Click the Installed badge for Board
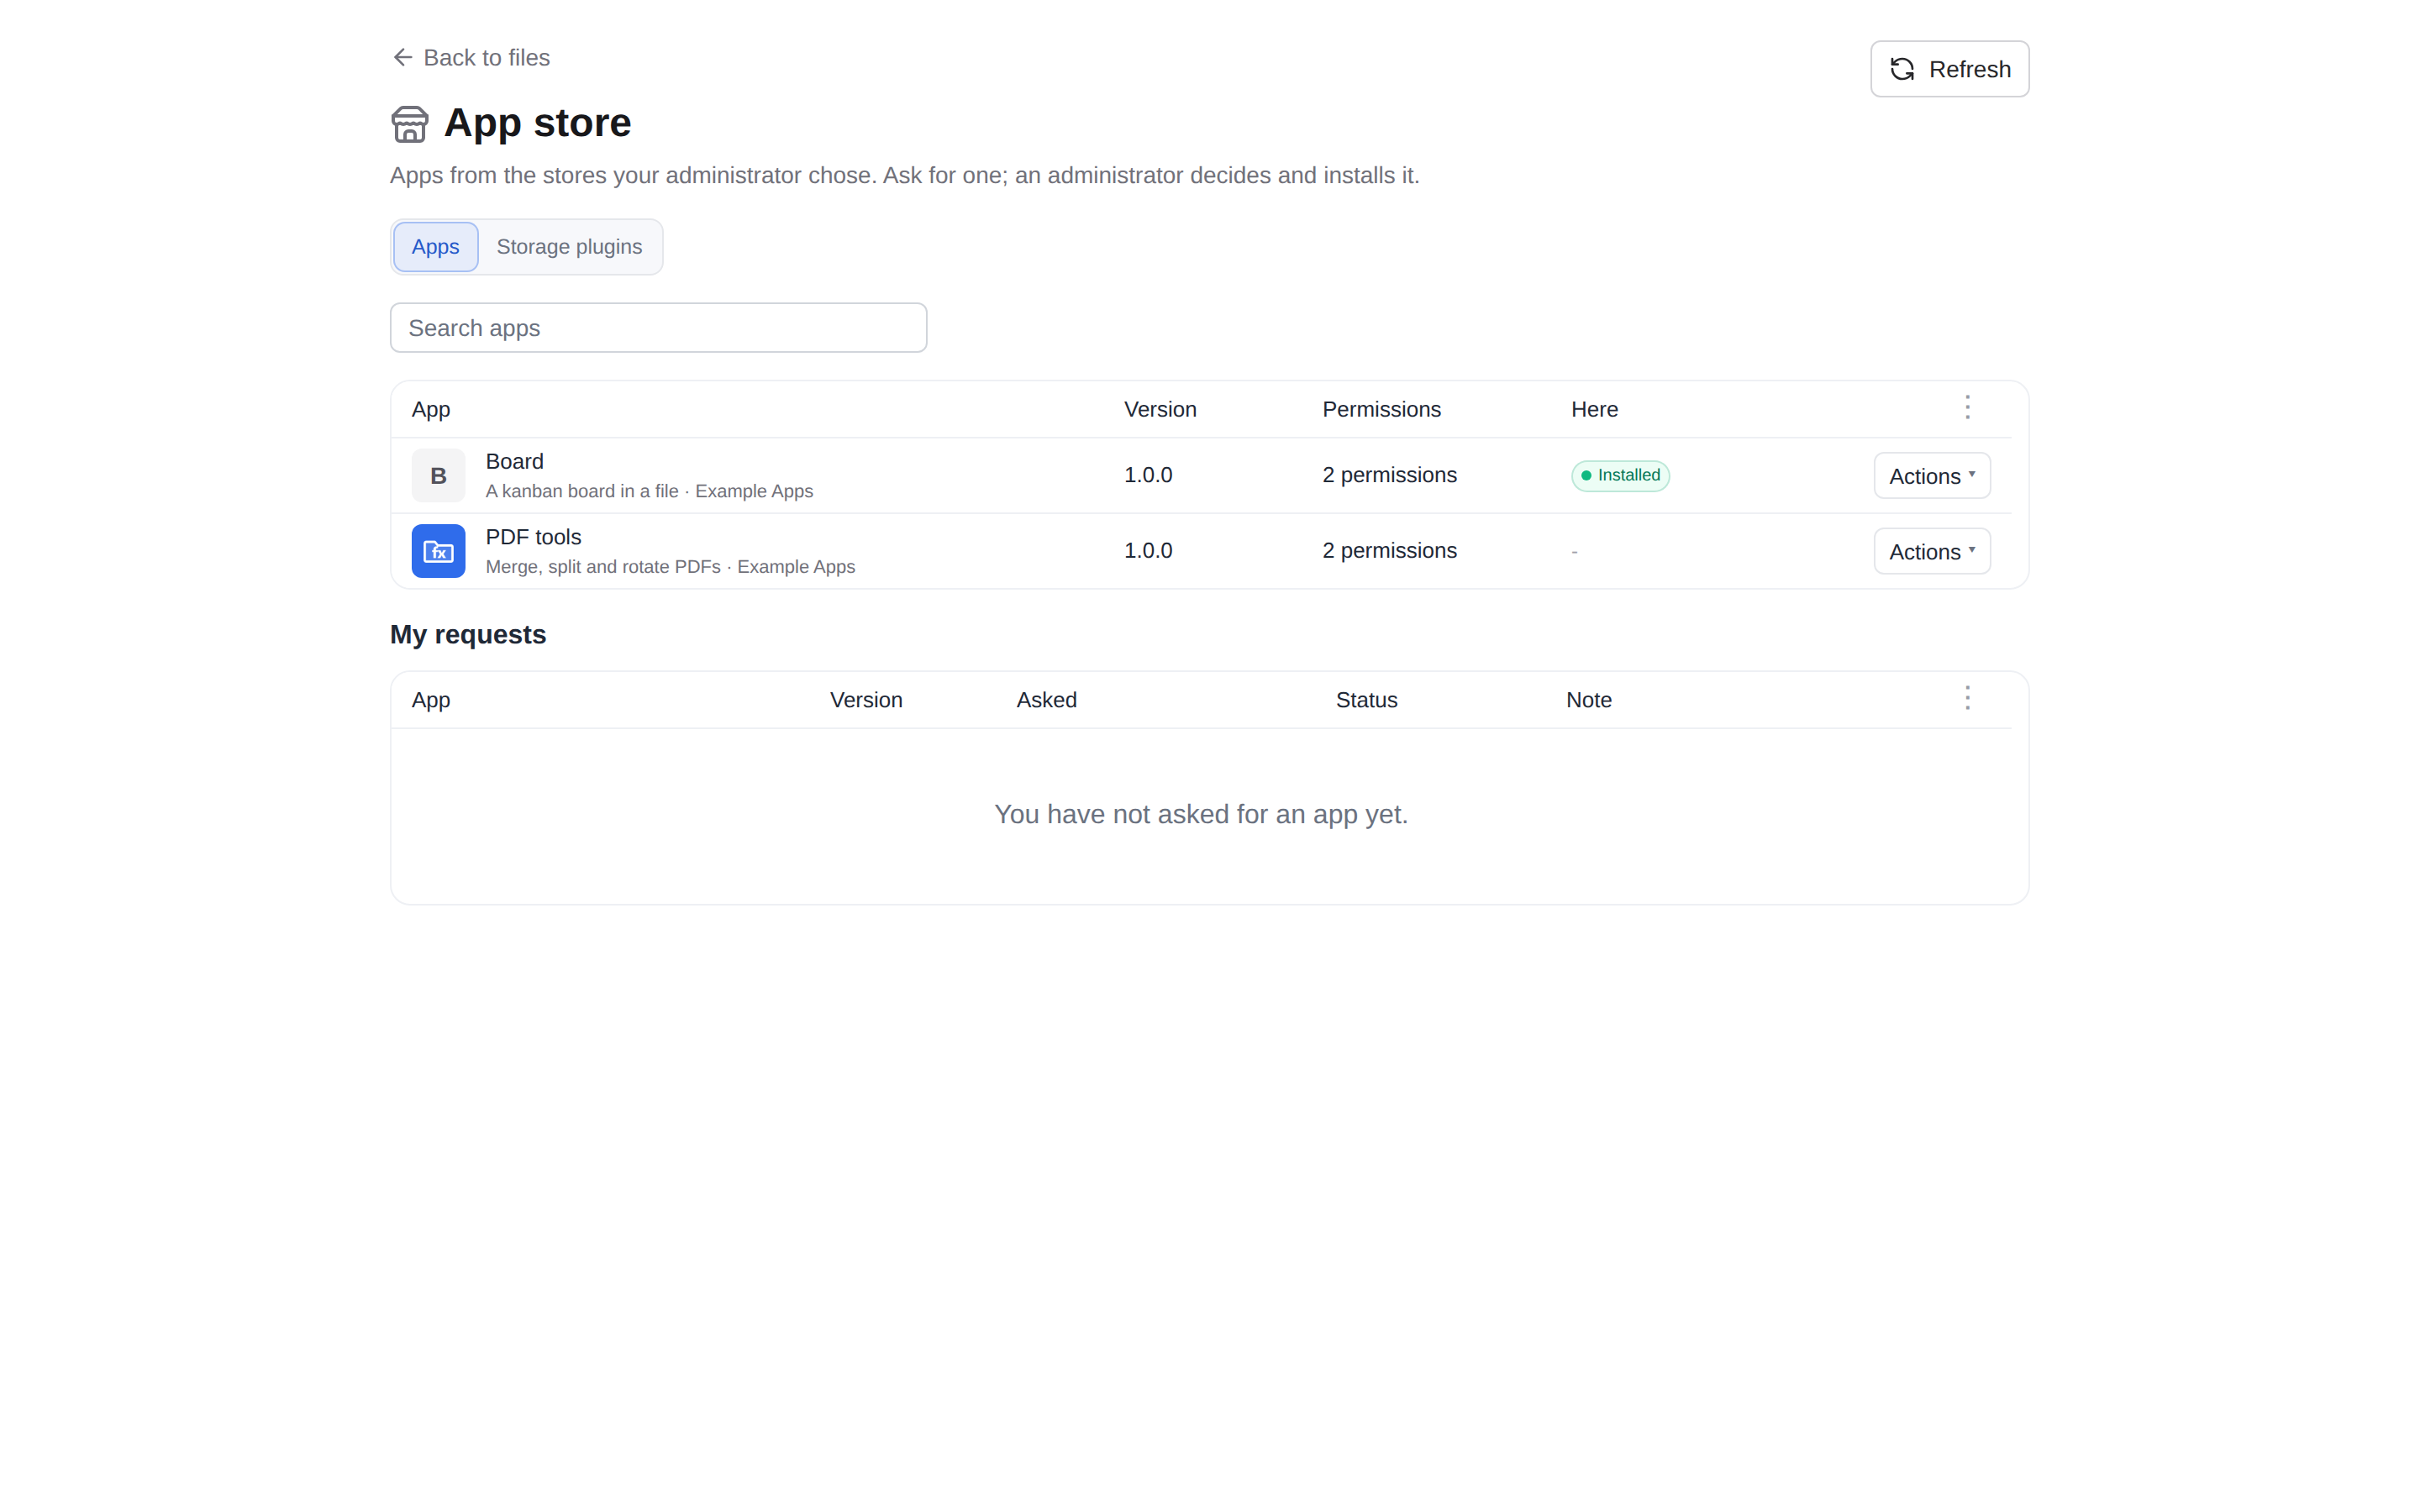The image size is (2420, 1512). click(x=1620, y=475)
